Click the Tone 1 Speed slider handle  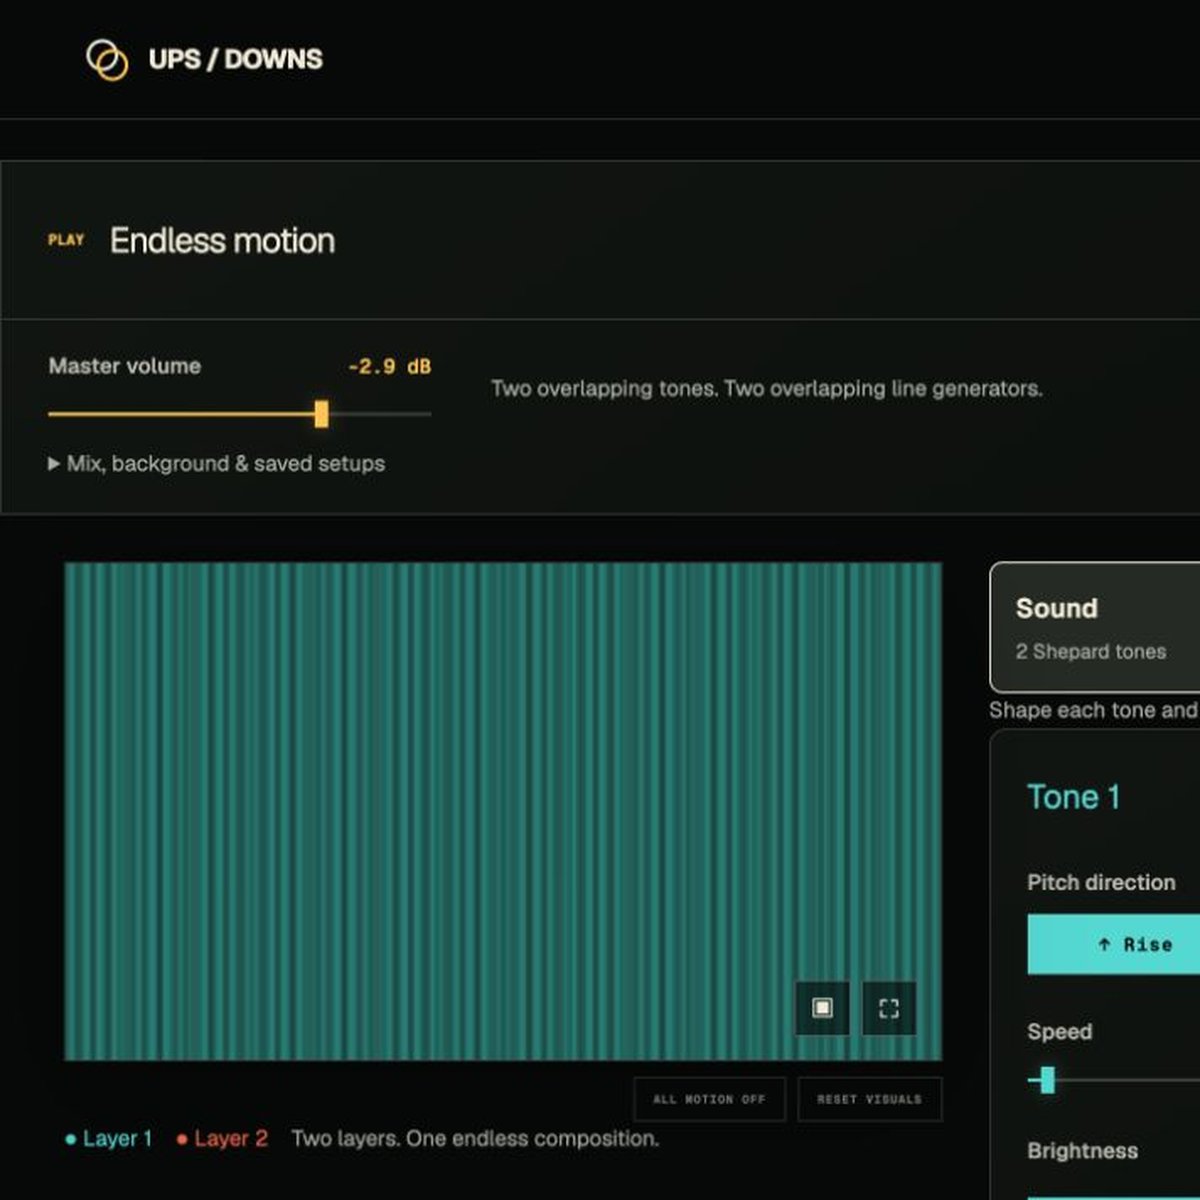[x=1047, y=1080]
